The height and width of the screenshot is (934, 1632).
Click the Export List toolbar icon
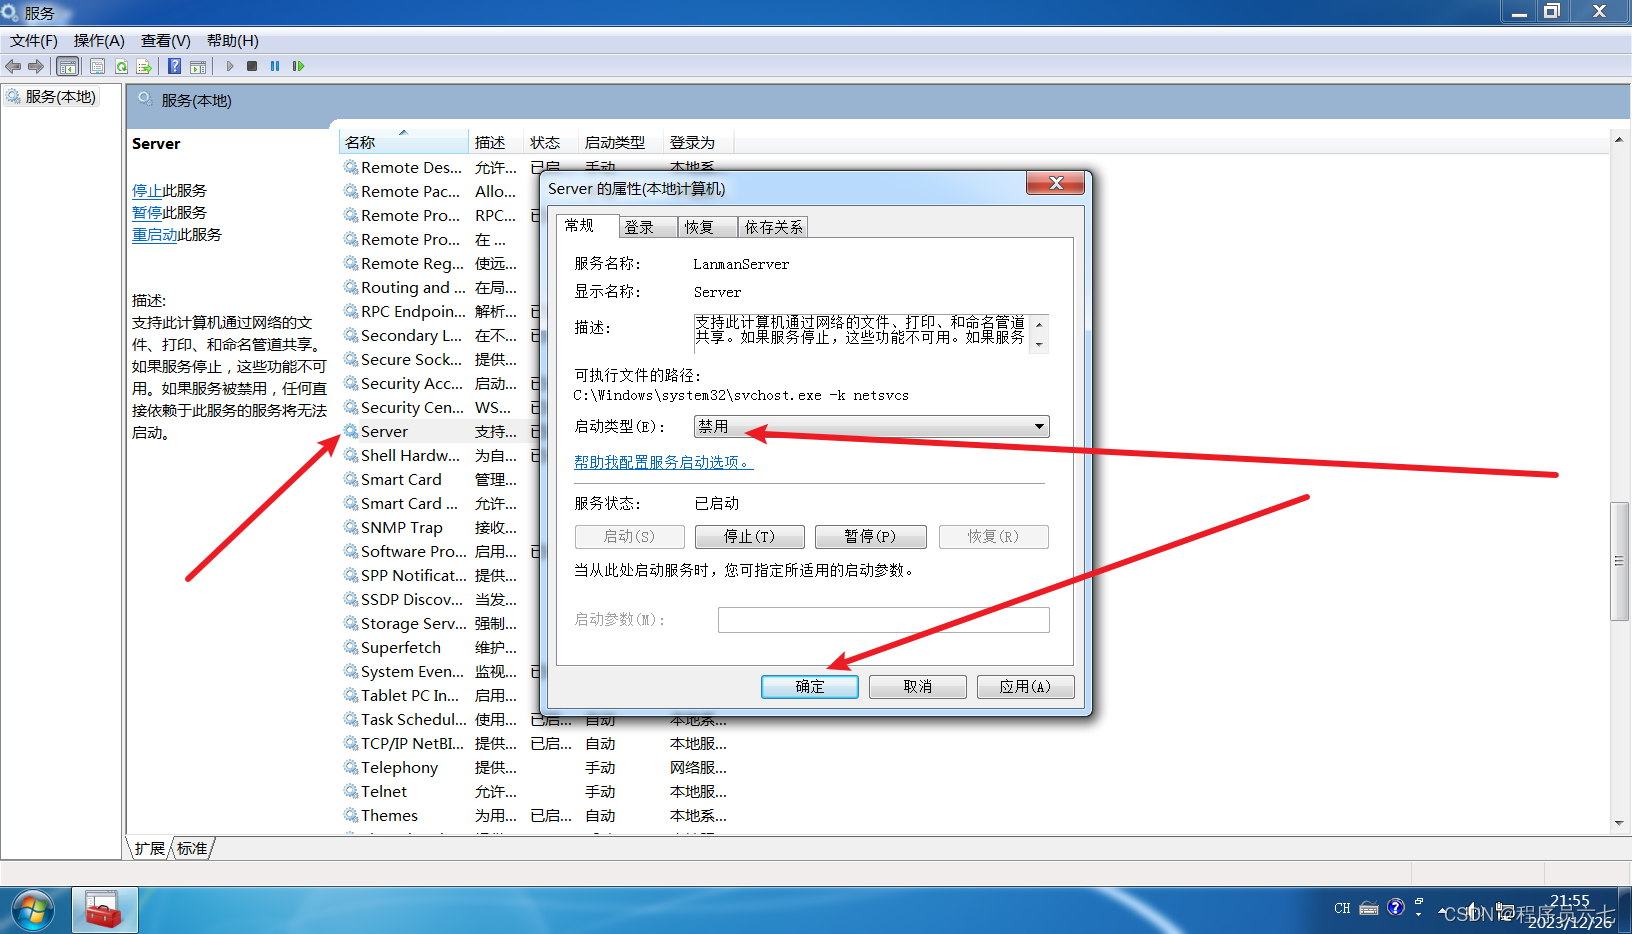[x=144, y=66]
